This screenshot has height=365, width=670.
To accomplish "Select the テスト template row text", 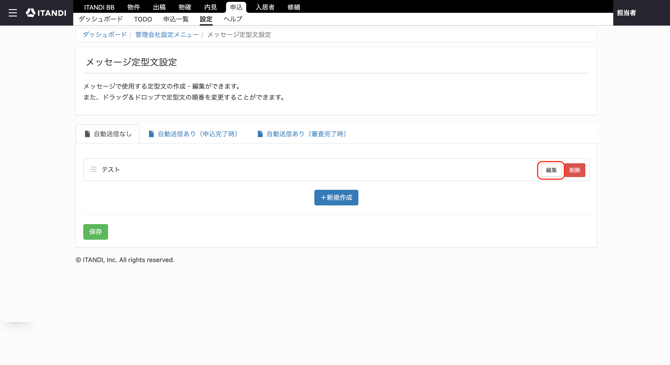I will [x=111, y=170].
